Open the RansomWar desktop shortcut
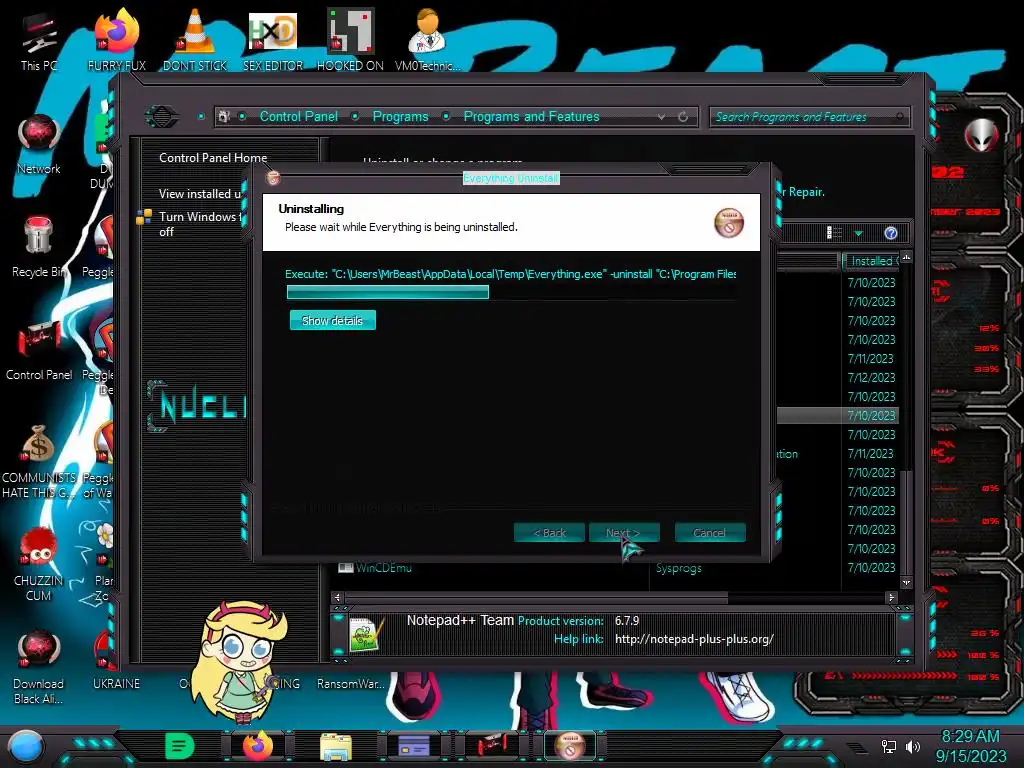 pyautogui.click(x=350, y=683)
